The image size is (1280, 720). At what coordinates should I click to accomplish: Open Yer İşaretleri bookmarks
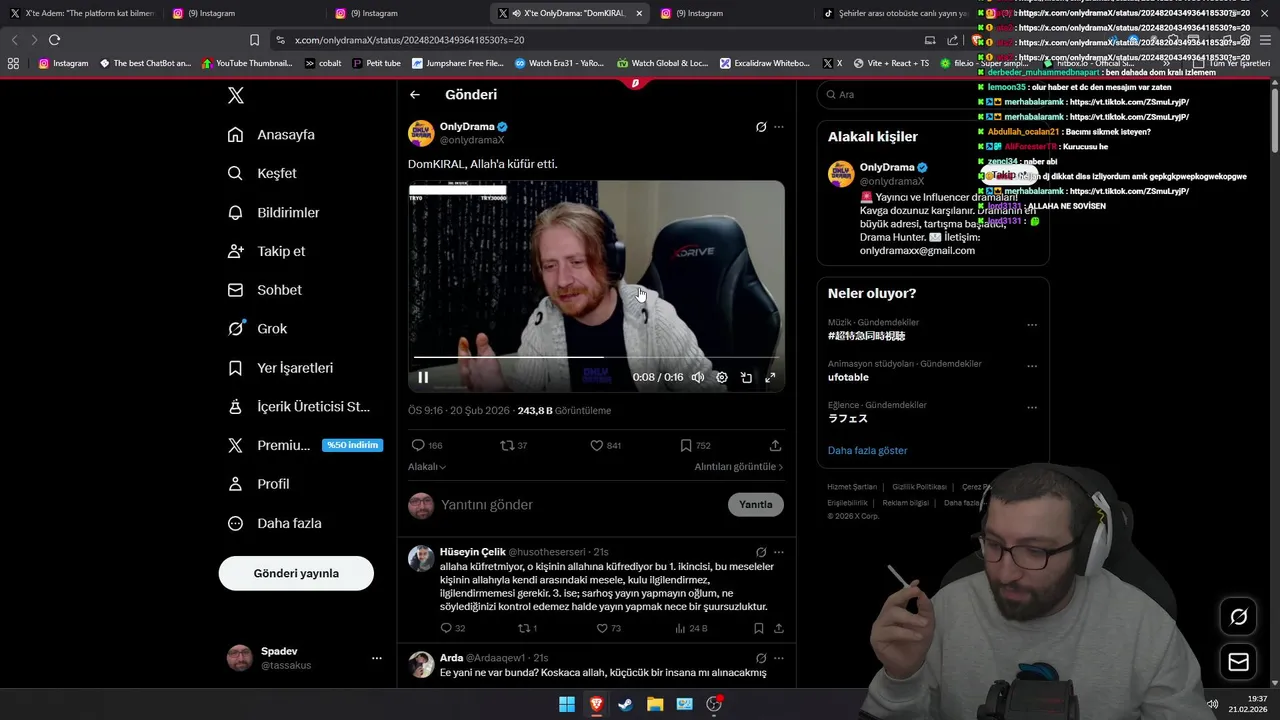(280, 368)
